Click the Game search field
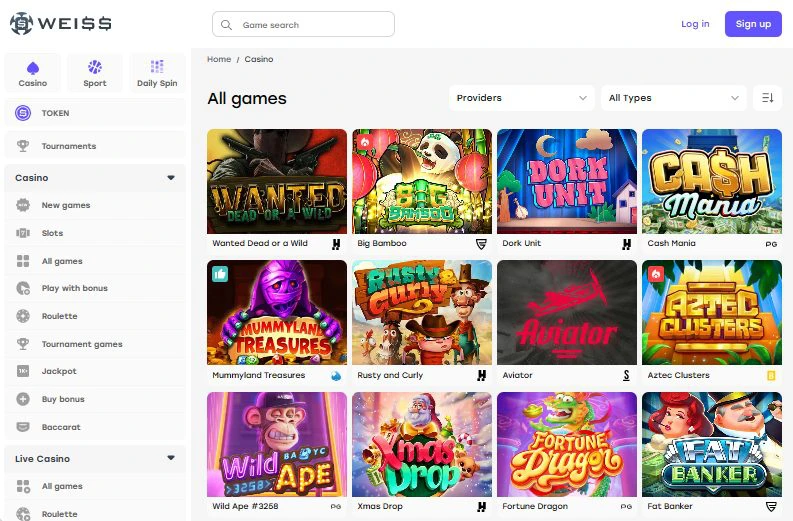The height and width of the screenshot is (521, 793). click(303, 24)
